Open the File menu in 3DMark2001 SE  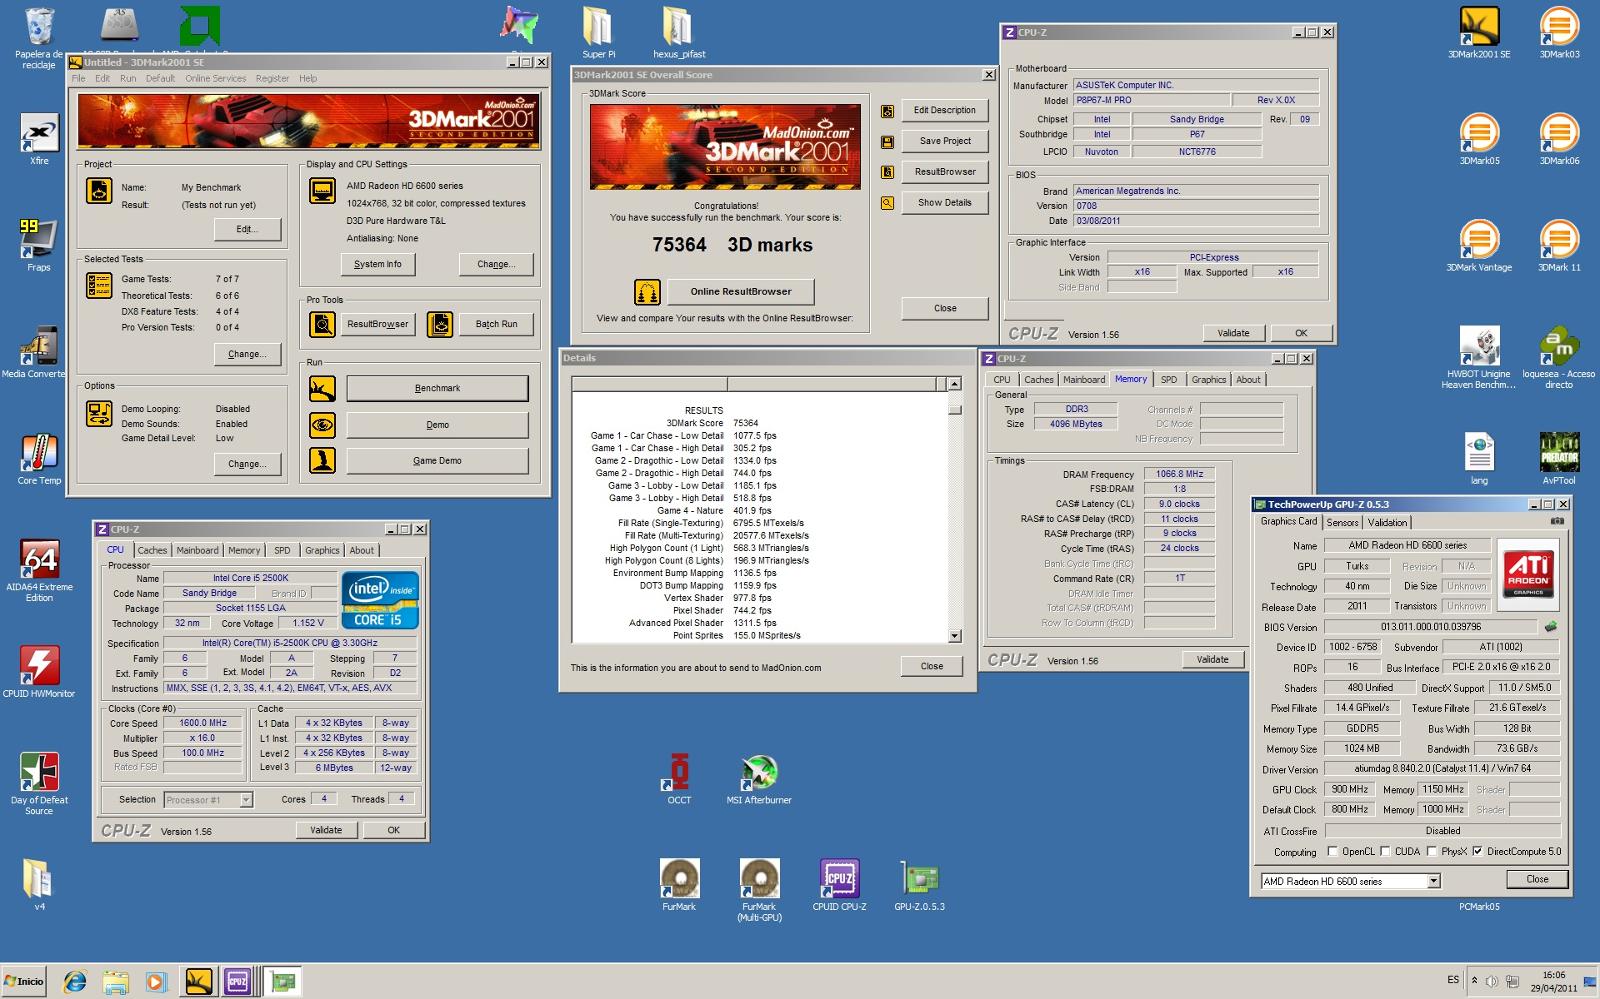(x=78, y=78)
